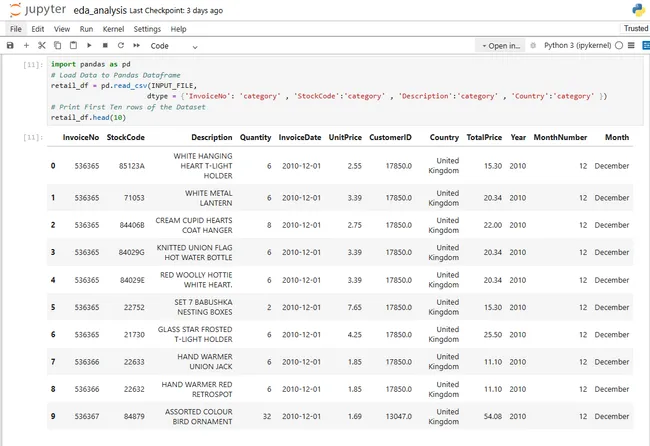The width and height of the screenshot is (650, 446).
Task: Click customer ID 13047.0 cell
Action: click(399, 416)
